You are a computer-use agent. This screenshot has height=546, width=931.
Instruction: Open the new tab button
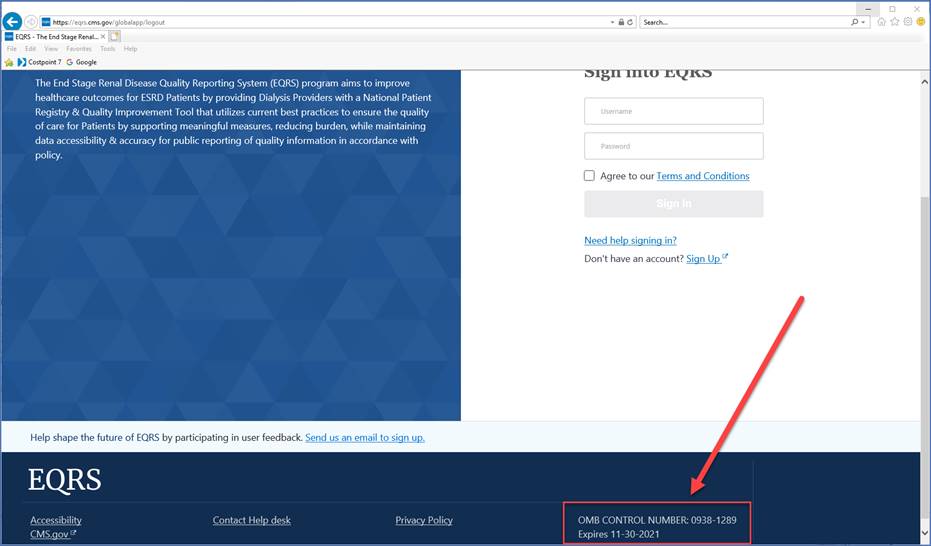[x=115, y=36]
